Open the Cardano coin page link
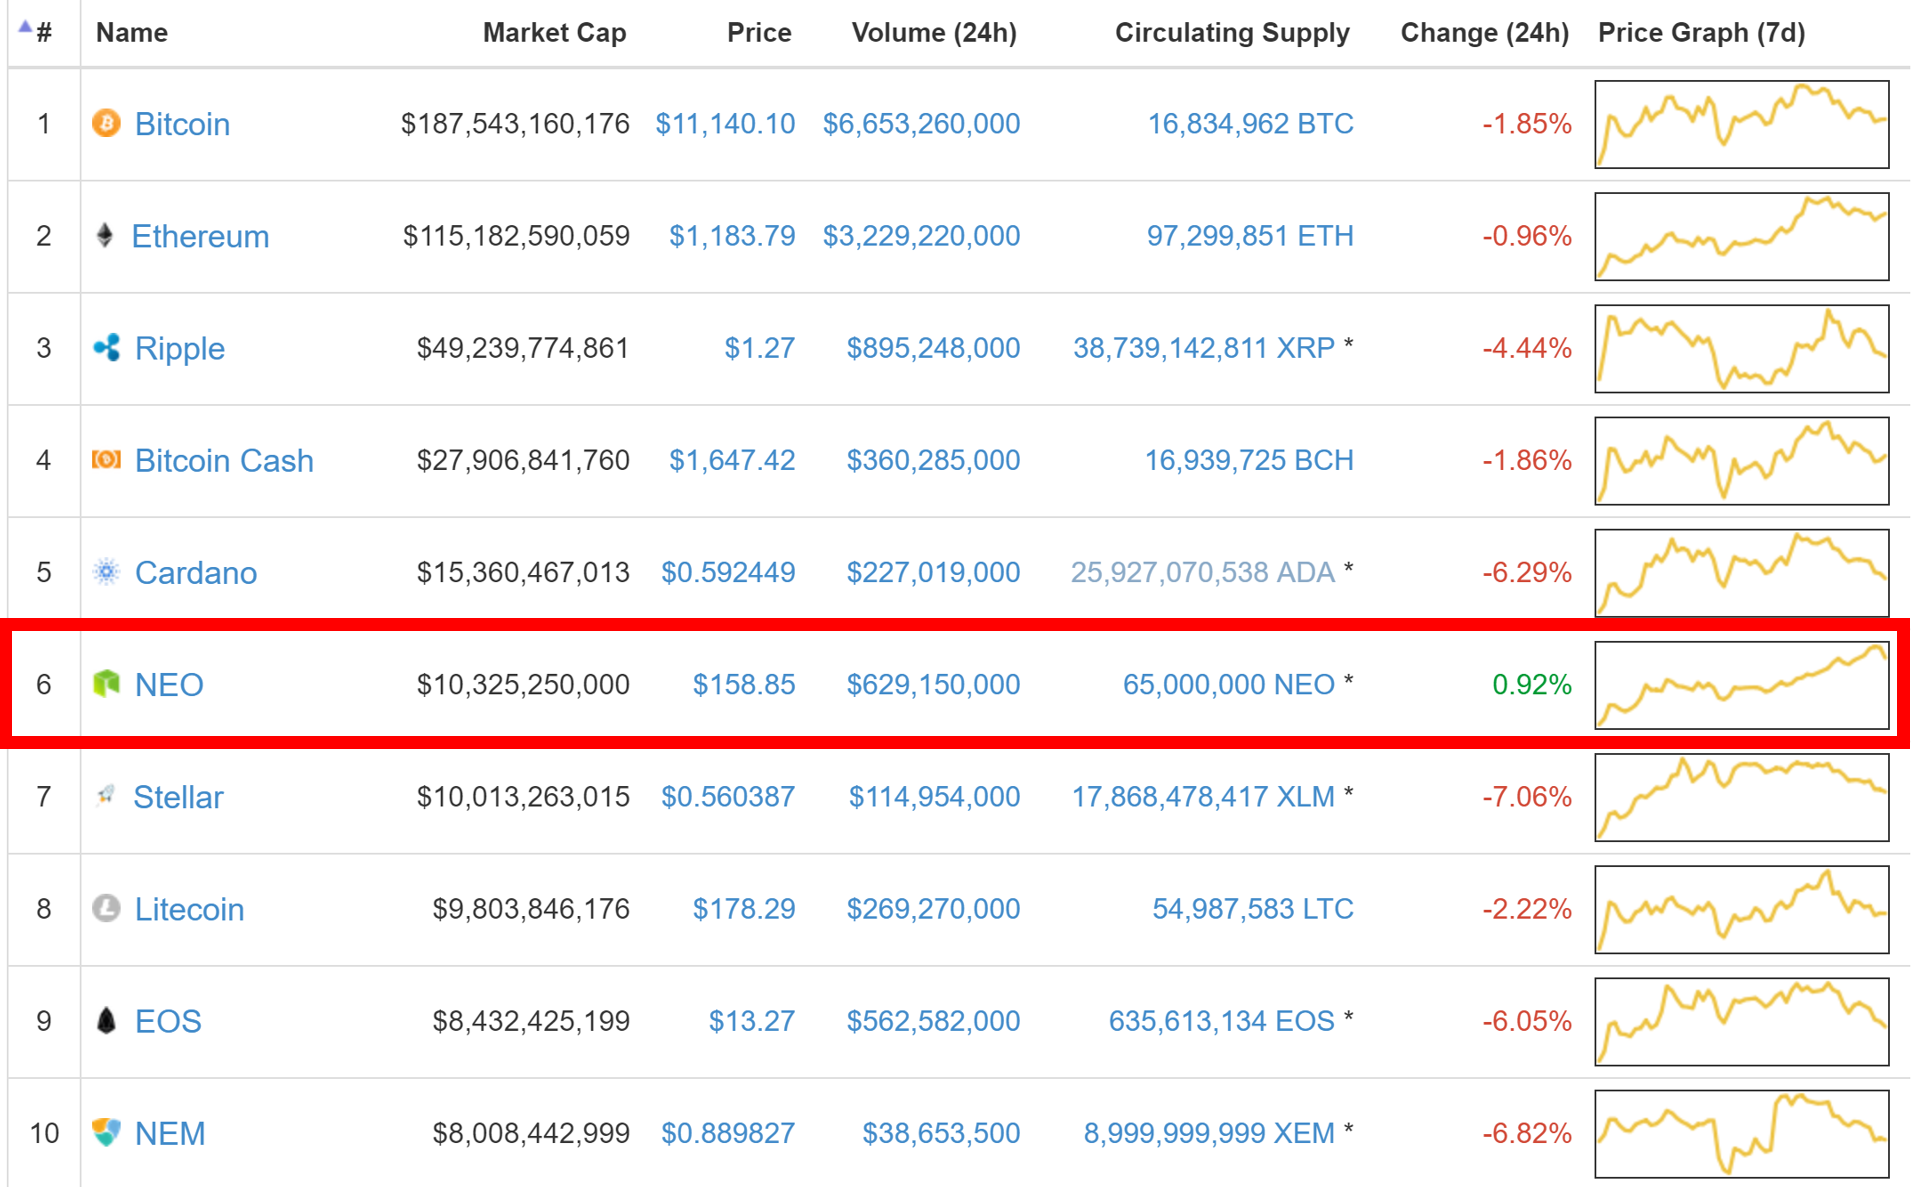The width and height of the screenshot is (1912, 1187). tap(196, 572)
